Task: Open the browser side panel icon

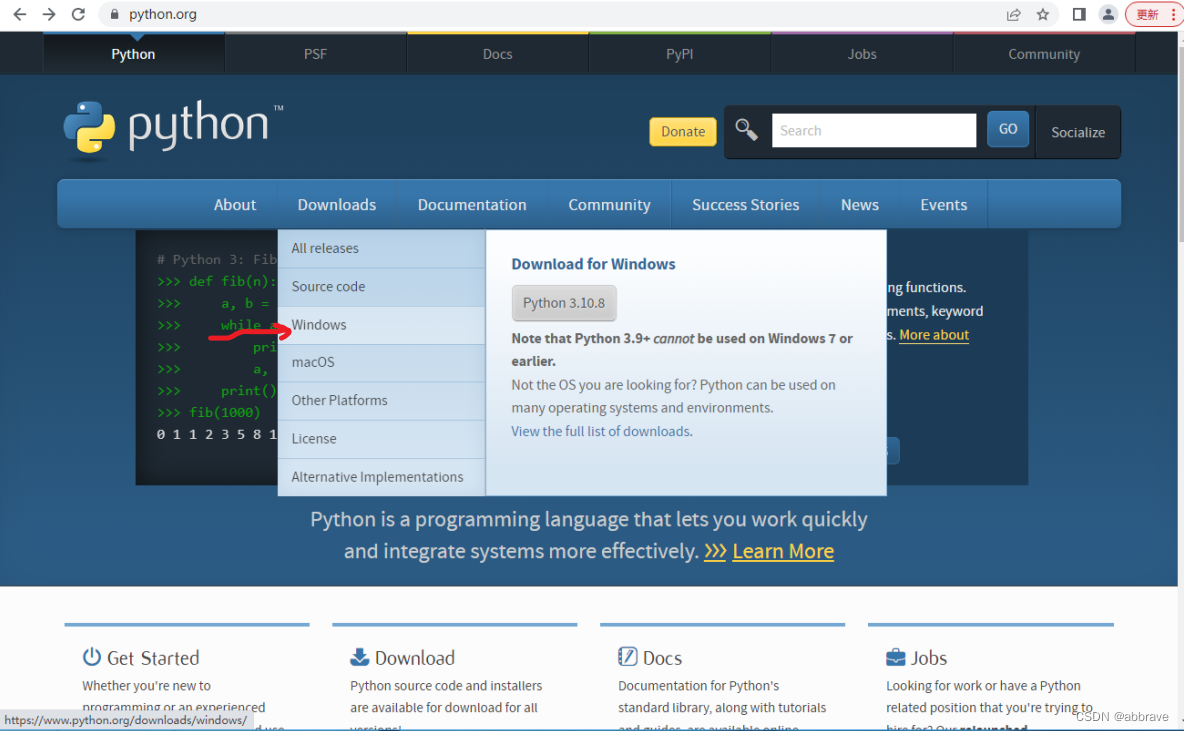Action: tap(1079, 14)
